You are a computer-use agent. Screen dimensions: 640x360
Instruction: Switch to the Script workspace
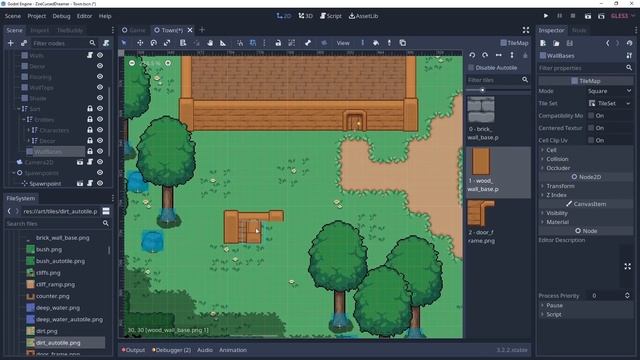tap(331, 16)
